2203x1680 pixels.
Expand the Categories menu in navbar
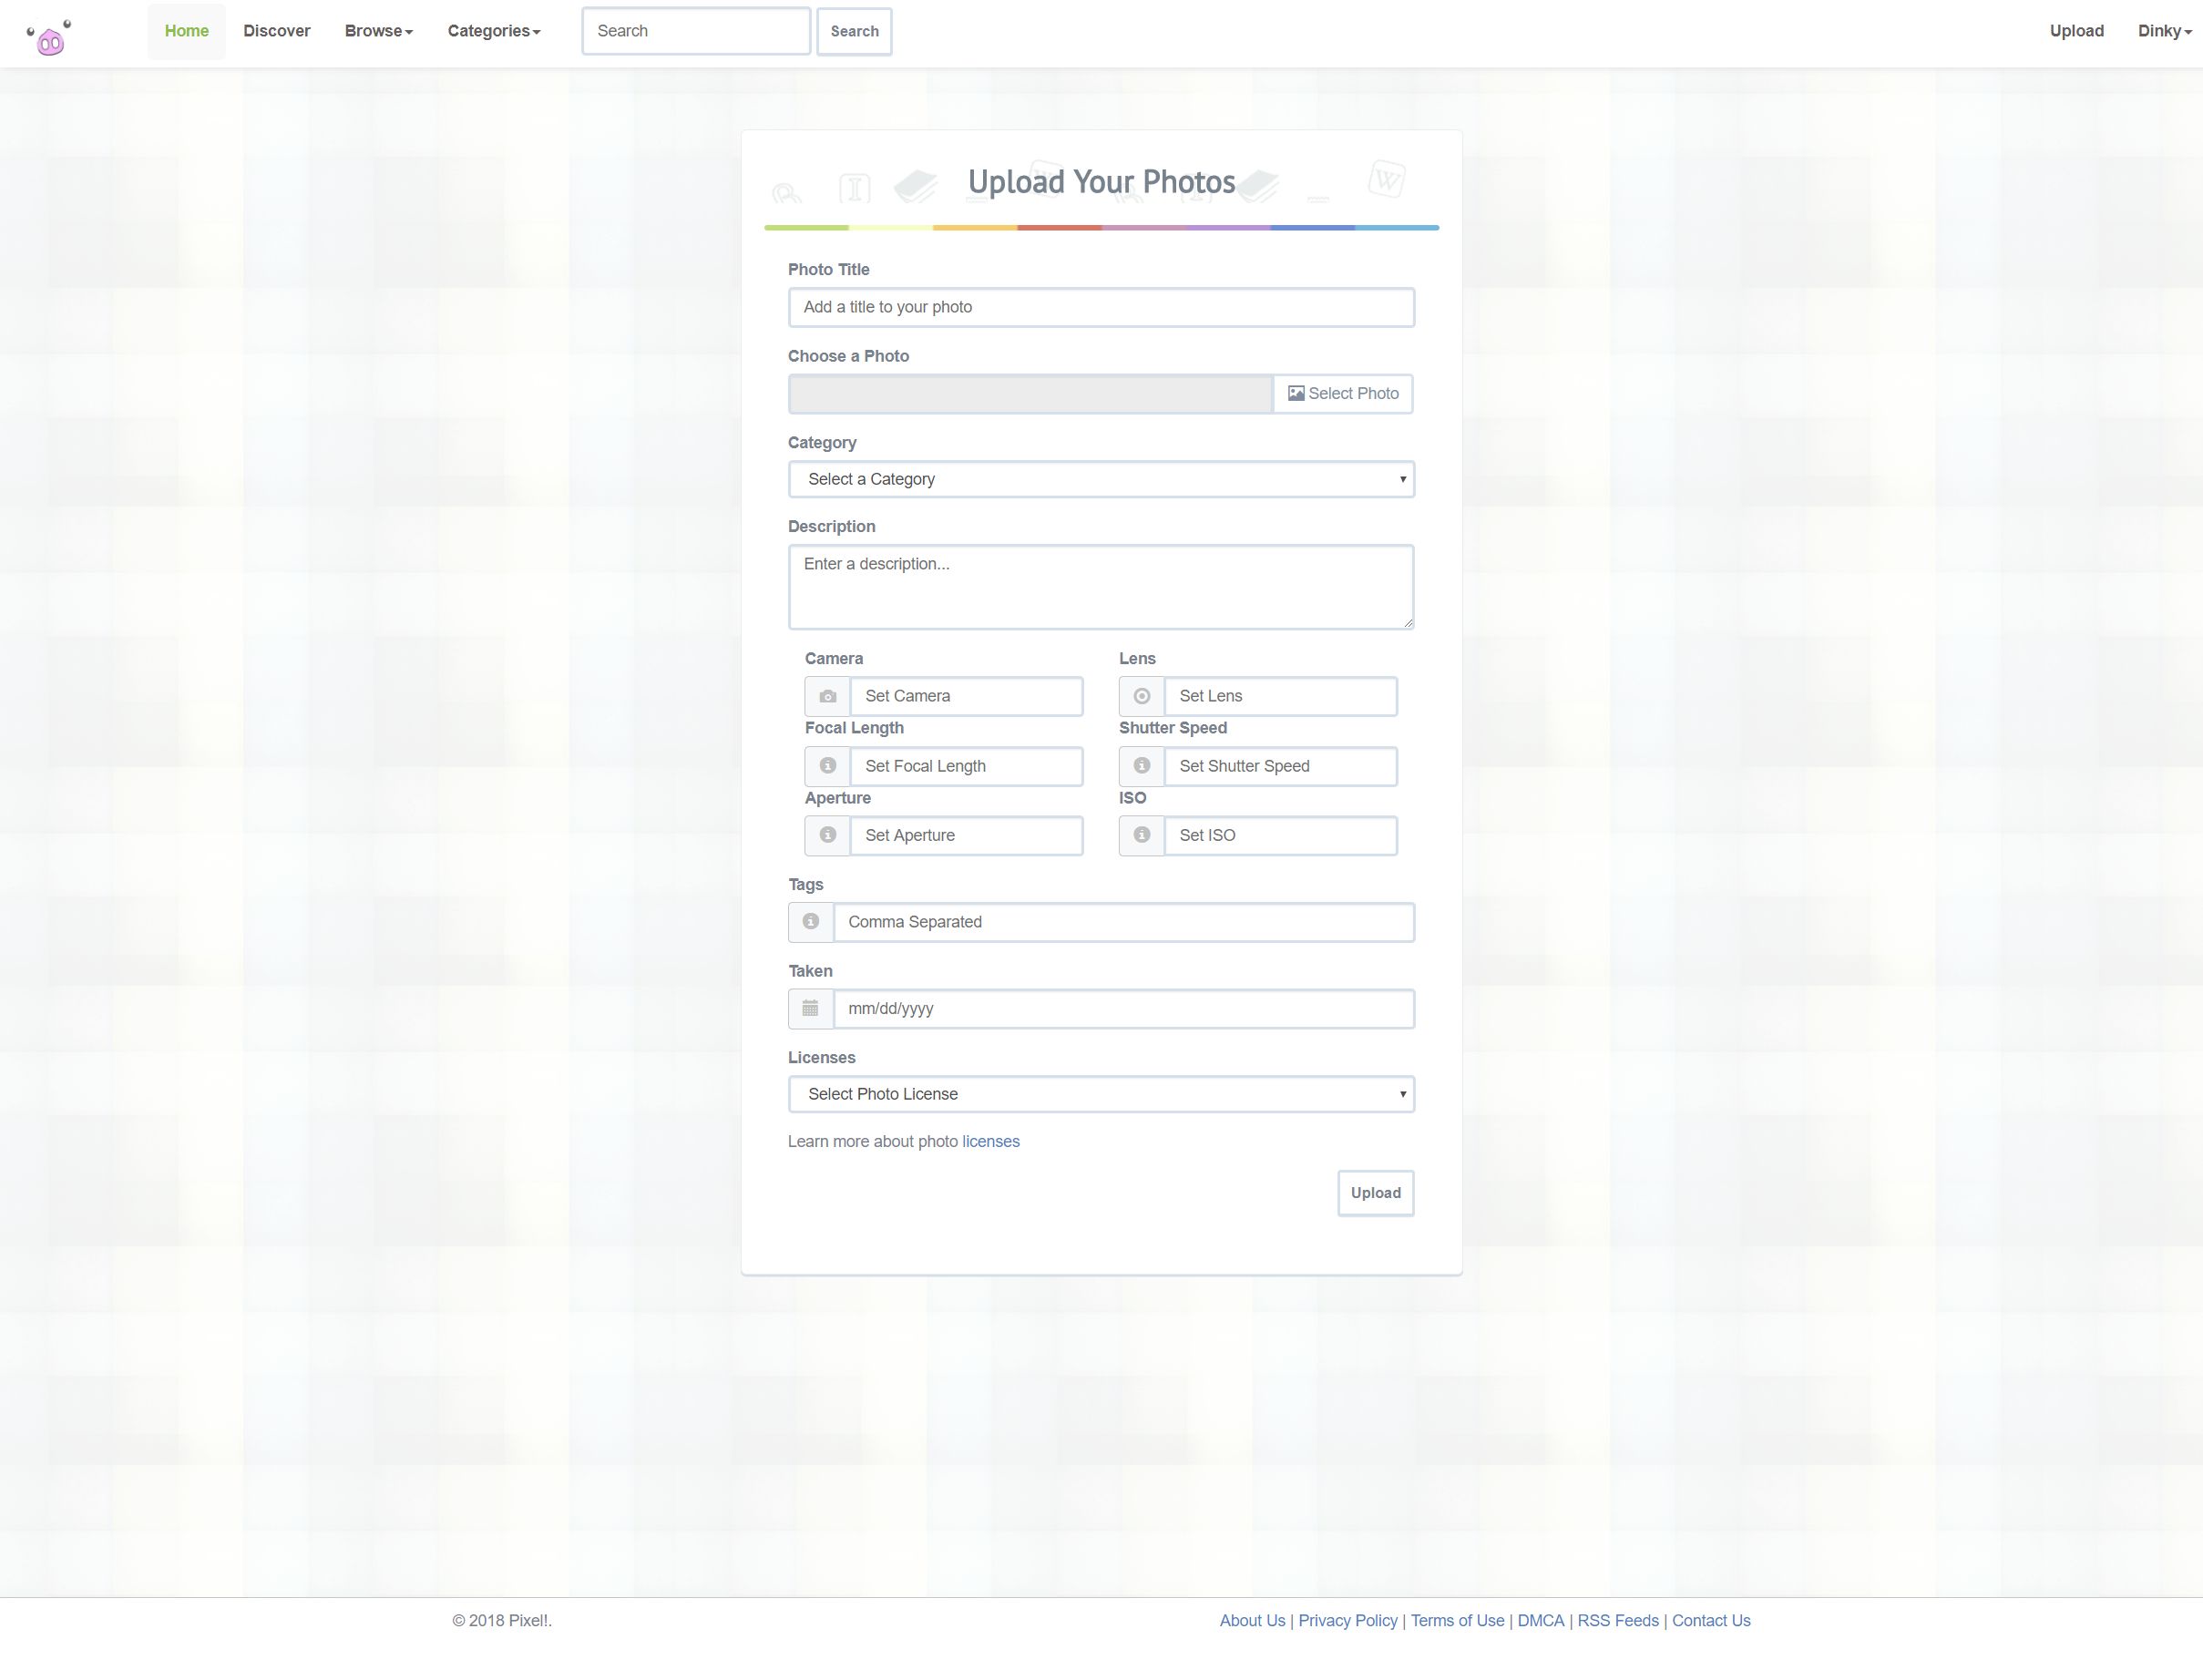[x=493, y=31]
